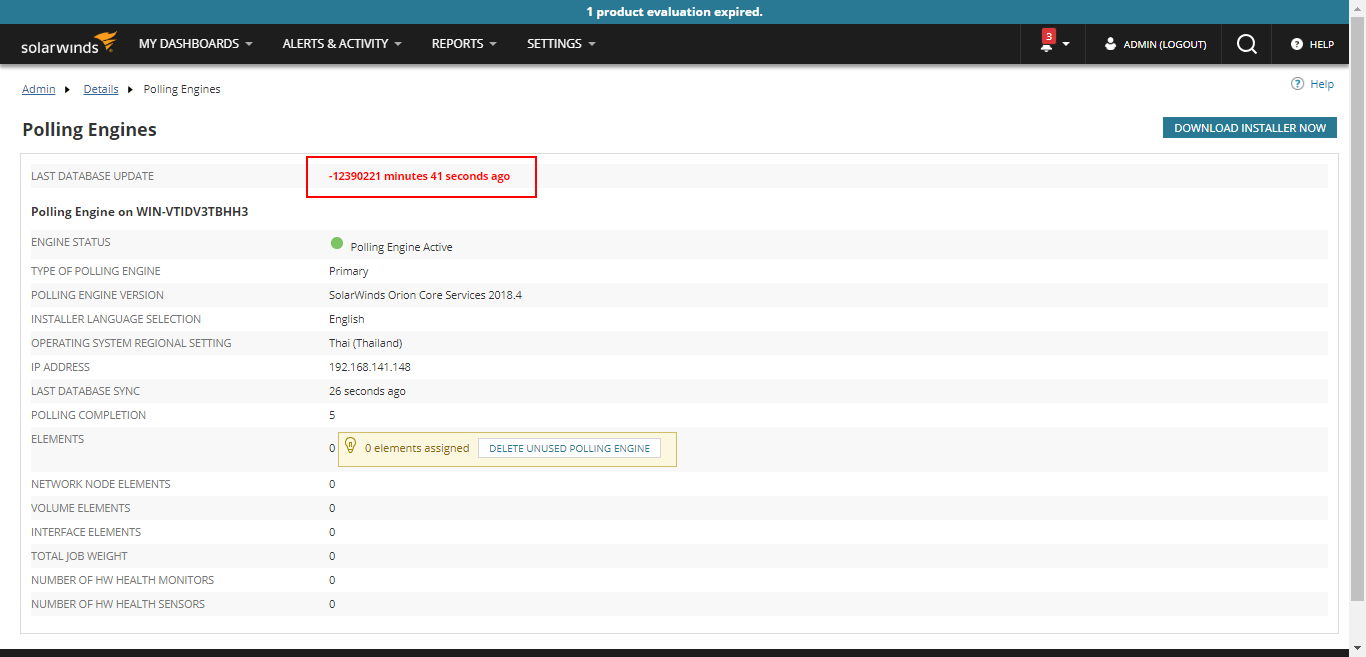Click the Primary engine type value
Viewport: 1366px width, 657px height.
[x=348, y=271]
